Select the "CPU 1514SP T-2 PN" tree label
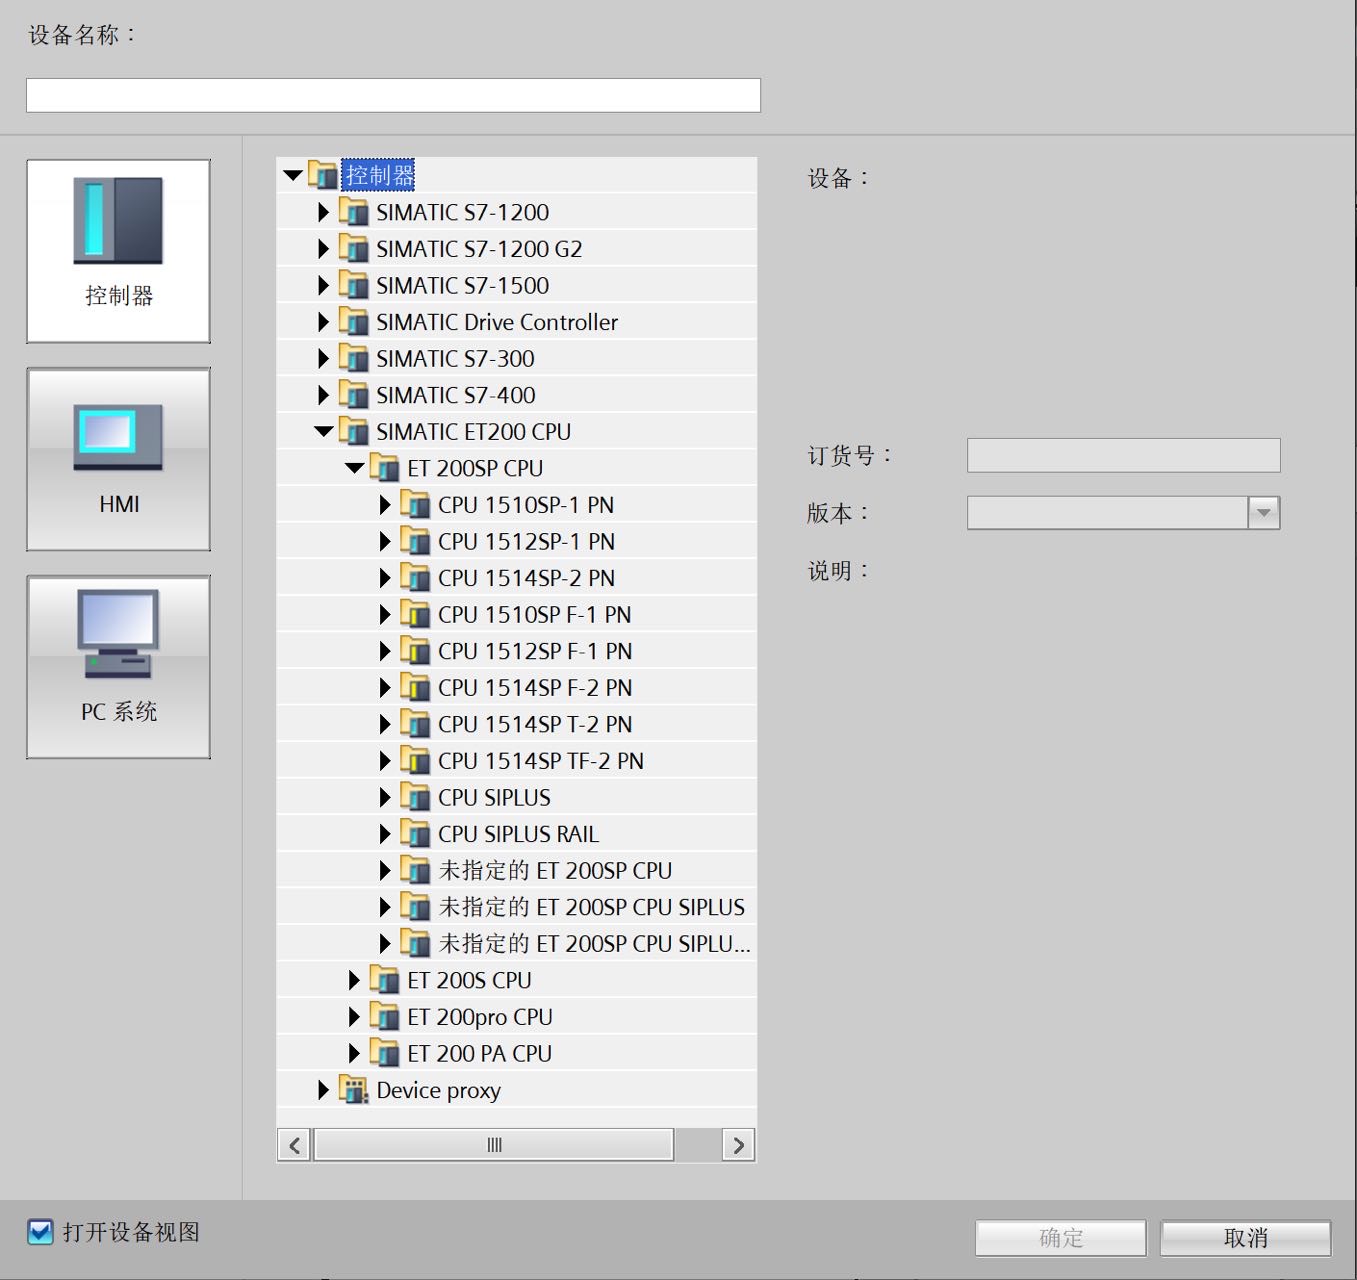 coord(535,724)
